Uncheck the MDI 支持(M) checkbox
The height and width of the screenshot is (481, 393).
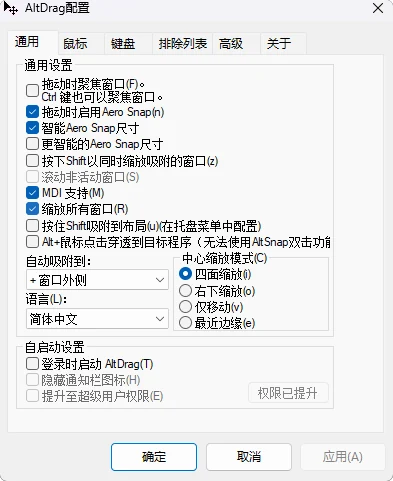click(x=32, y=193)
